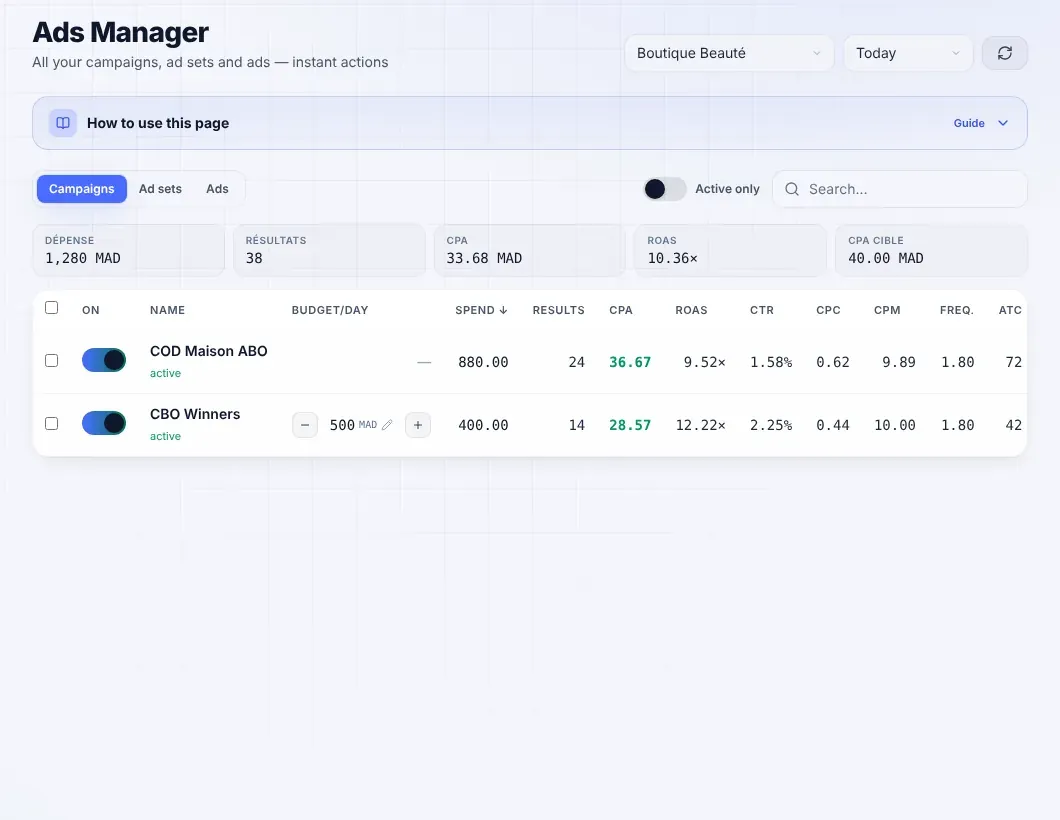Click the 12.22× ROAS value
1060x820 pixels.
700,425
